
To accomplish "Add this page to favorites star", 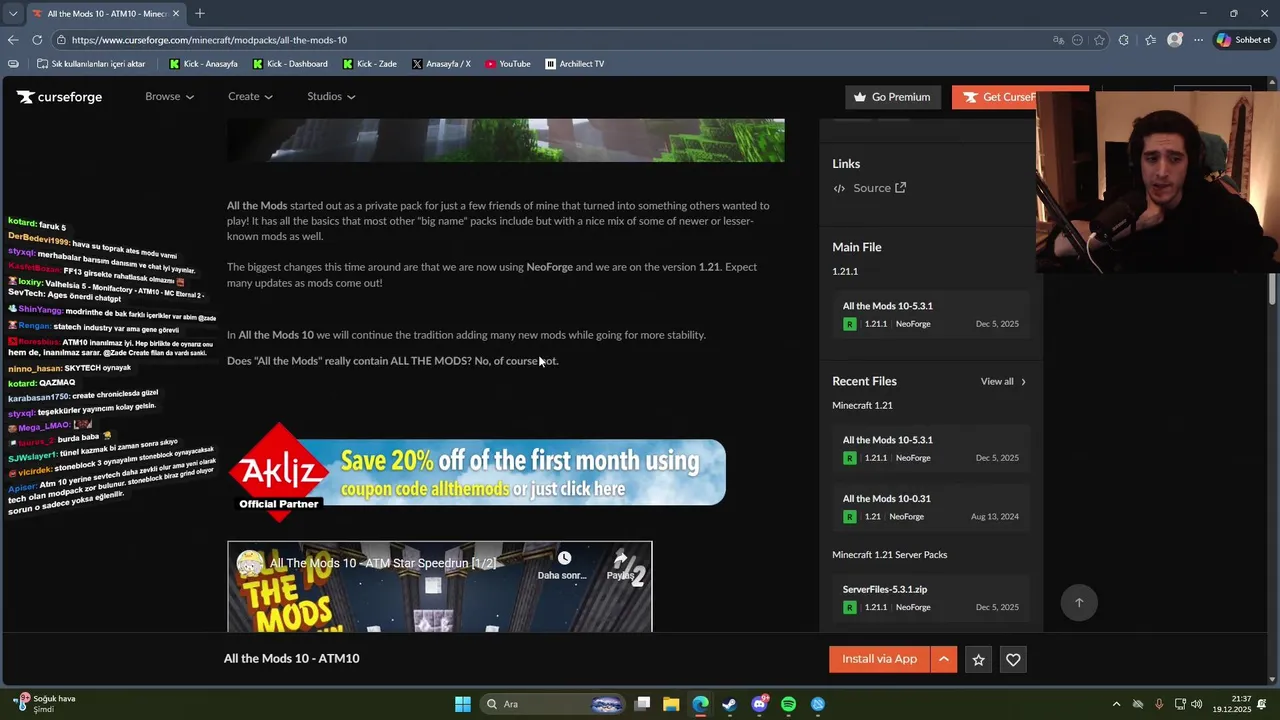I will pos(1099,40).
